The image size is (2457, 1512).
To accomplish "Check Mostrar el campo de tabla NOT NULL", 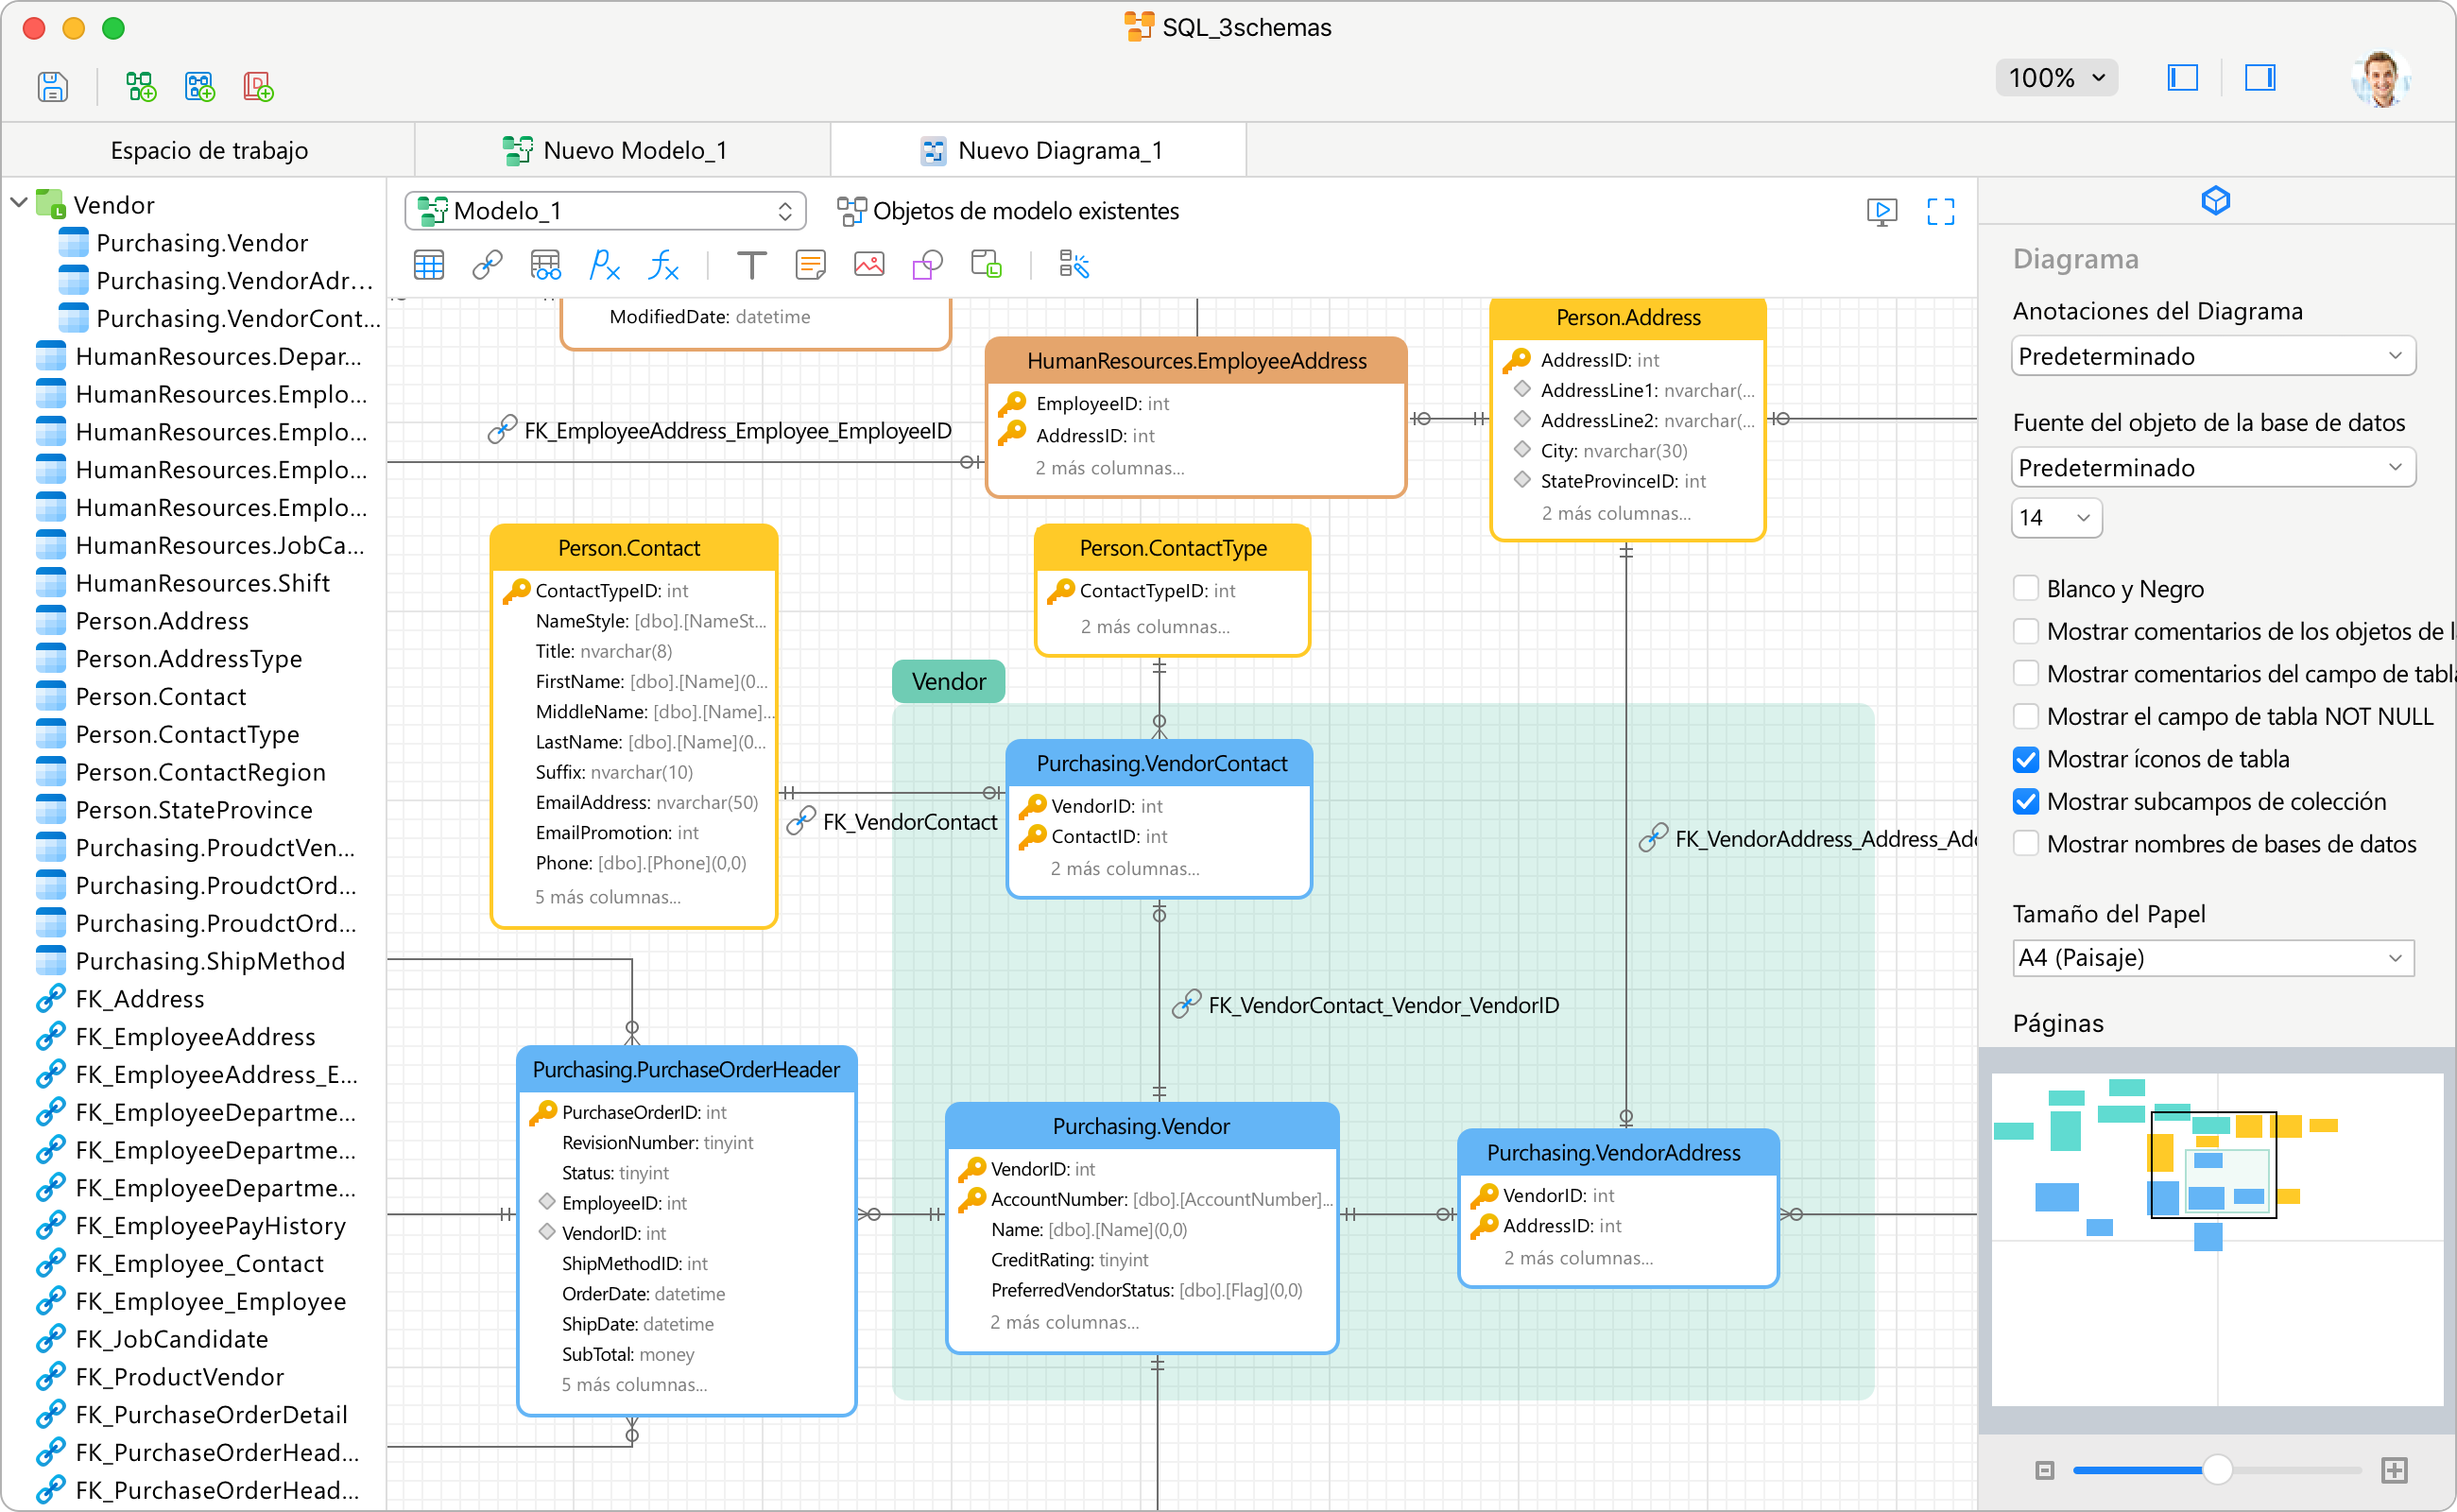I will [x=2025, y=716].
